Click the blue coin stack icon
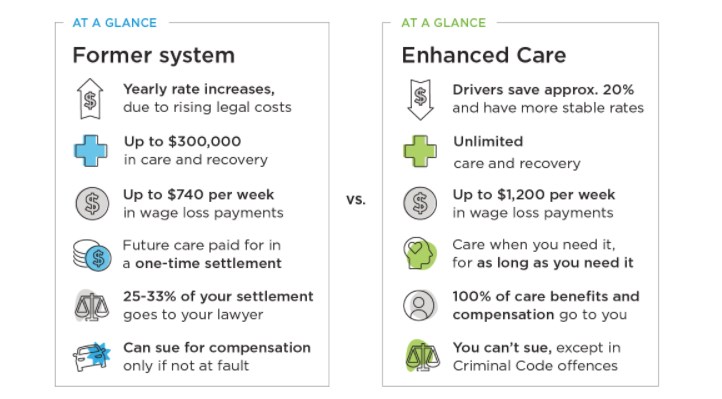 [x=92, y=255]
